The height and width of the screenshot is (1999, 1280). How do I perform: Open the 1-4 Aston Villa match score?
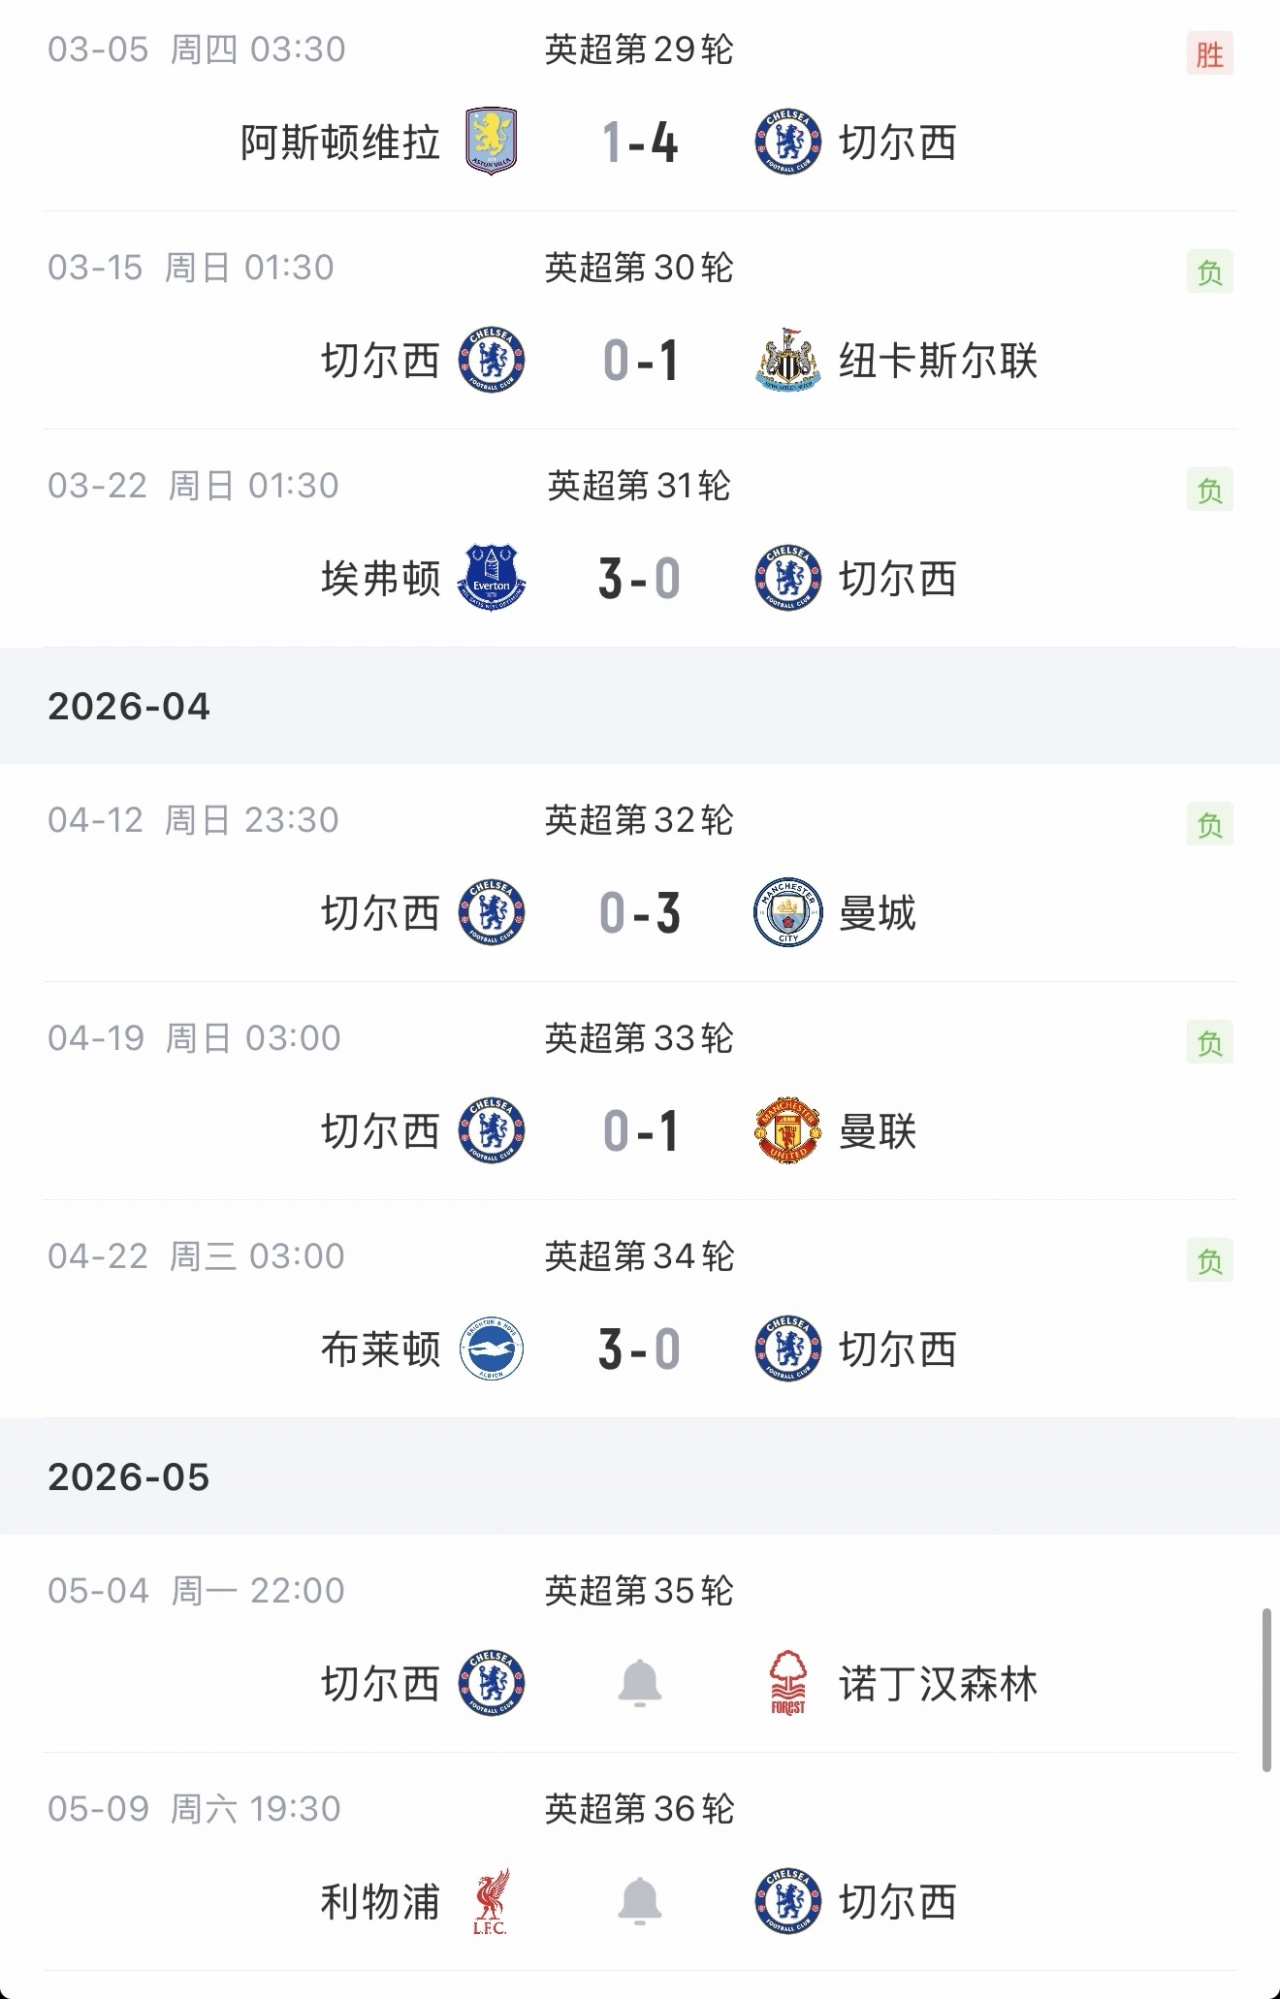(x=640, y=142)
